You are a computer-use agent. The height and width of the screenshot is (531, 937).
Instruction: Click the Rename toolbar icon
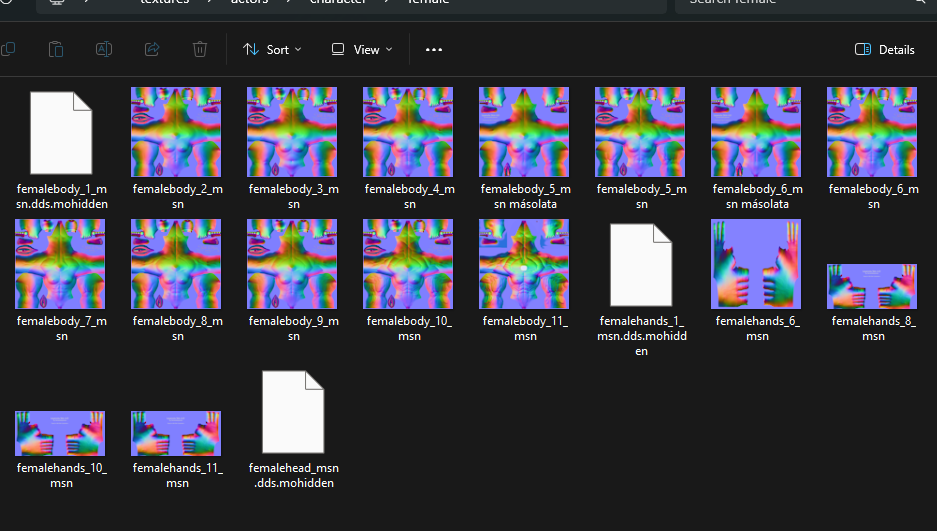click(104, 50)
